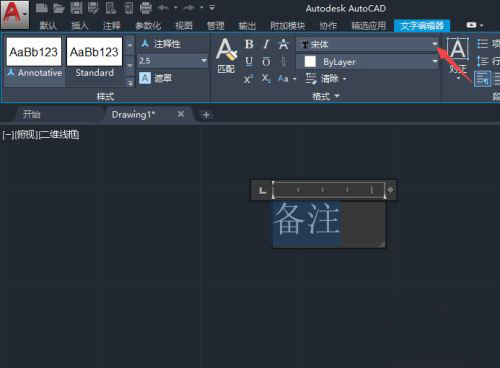The height and width of the screenshot is (368, 500).
Task: Select the Standard text style thumbnail
Action: pos(94,58)
